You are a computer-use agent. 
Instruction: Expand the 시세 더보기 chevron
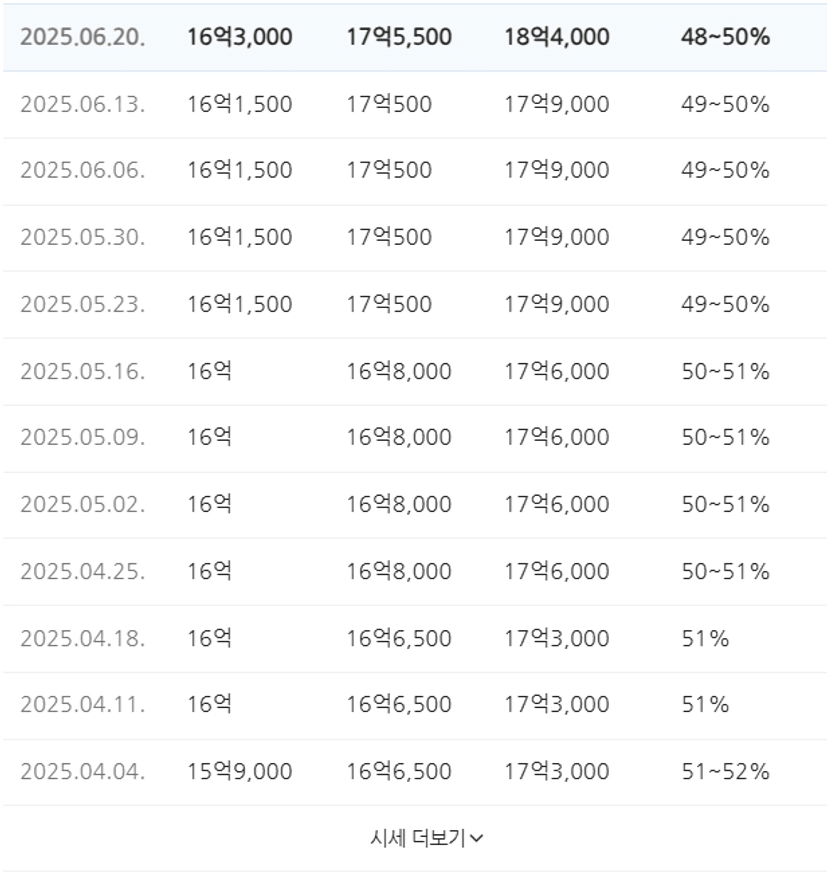coord(477,838)
